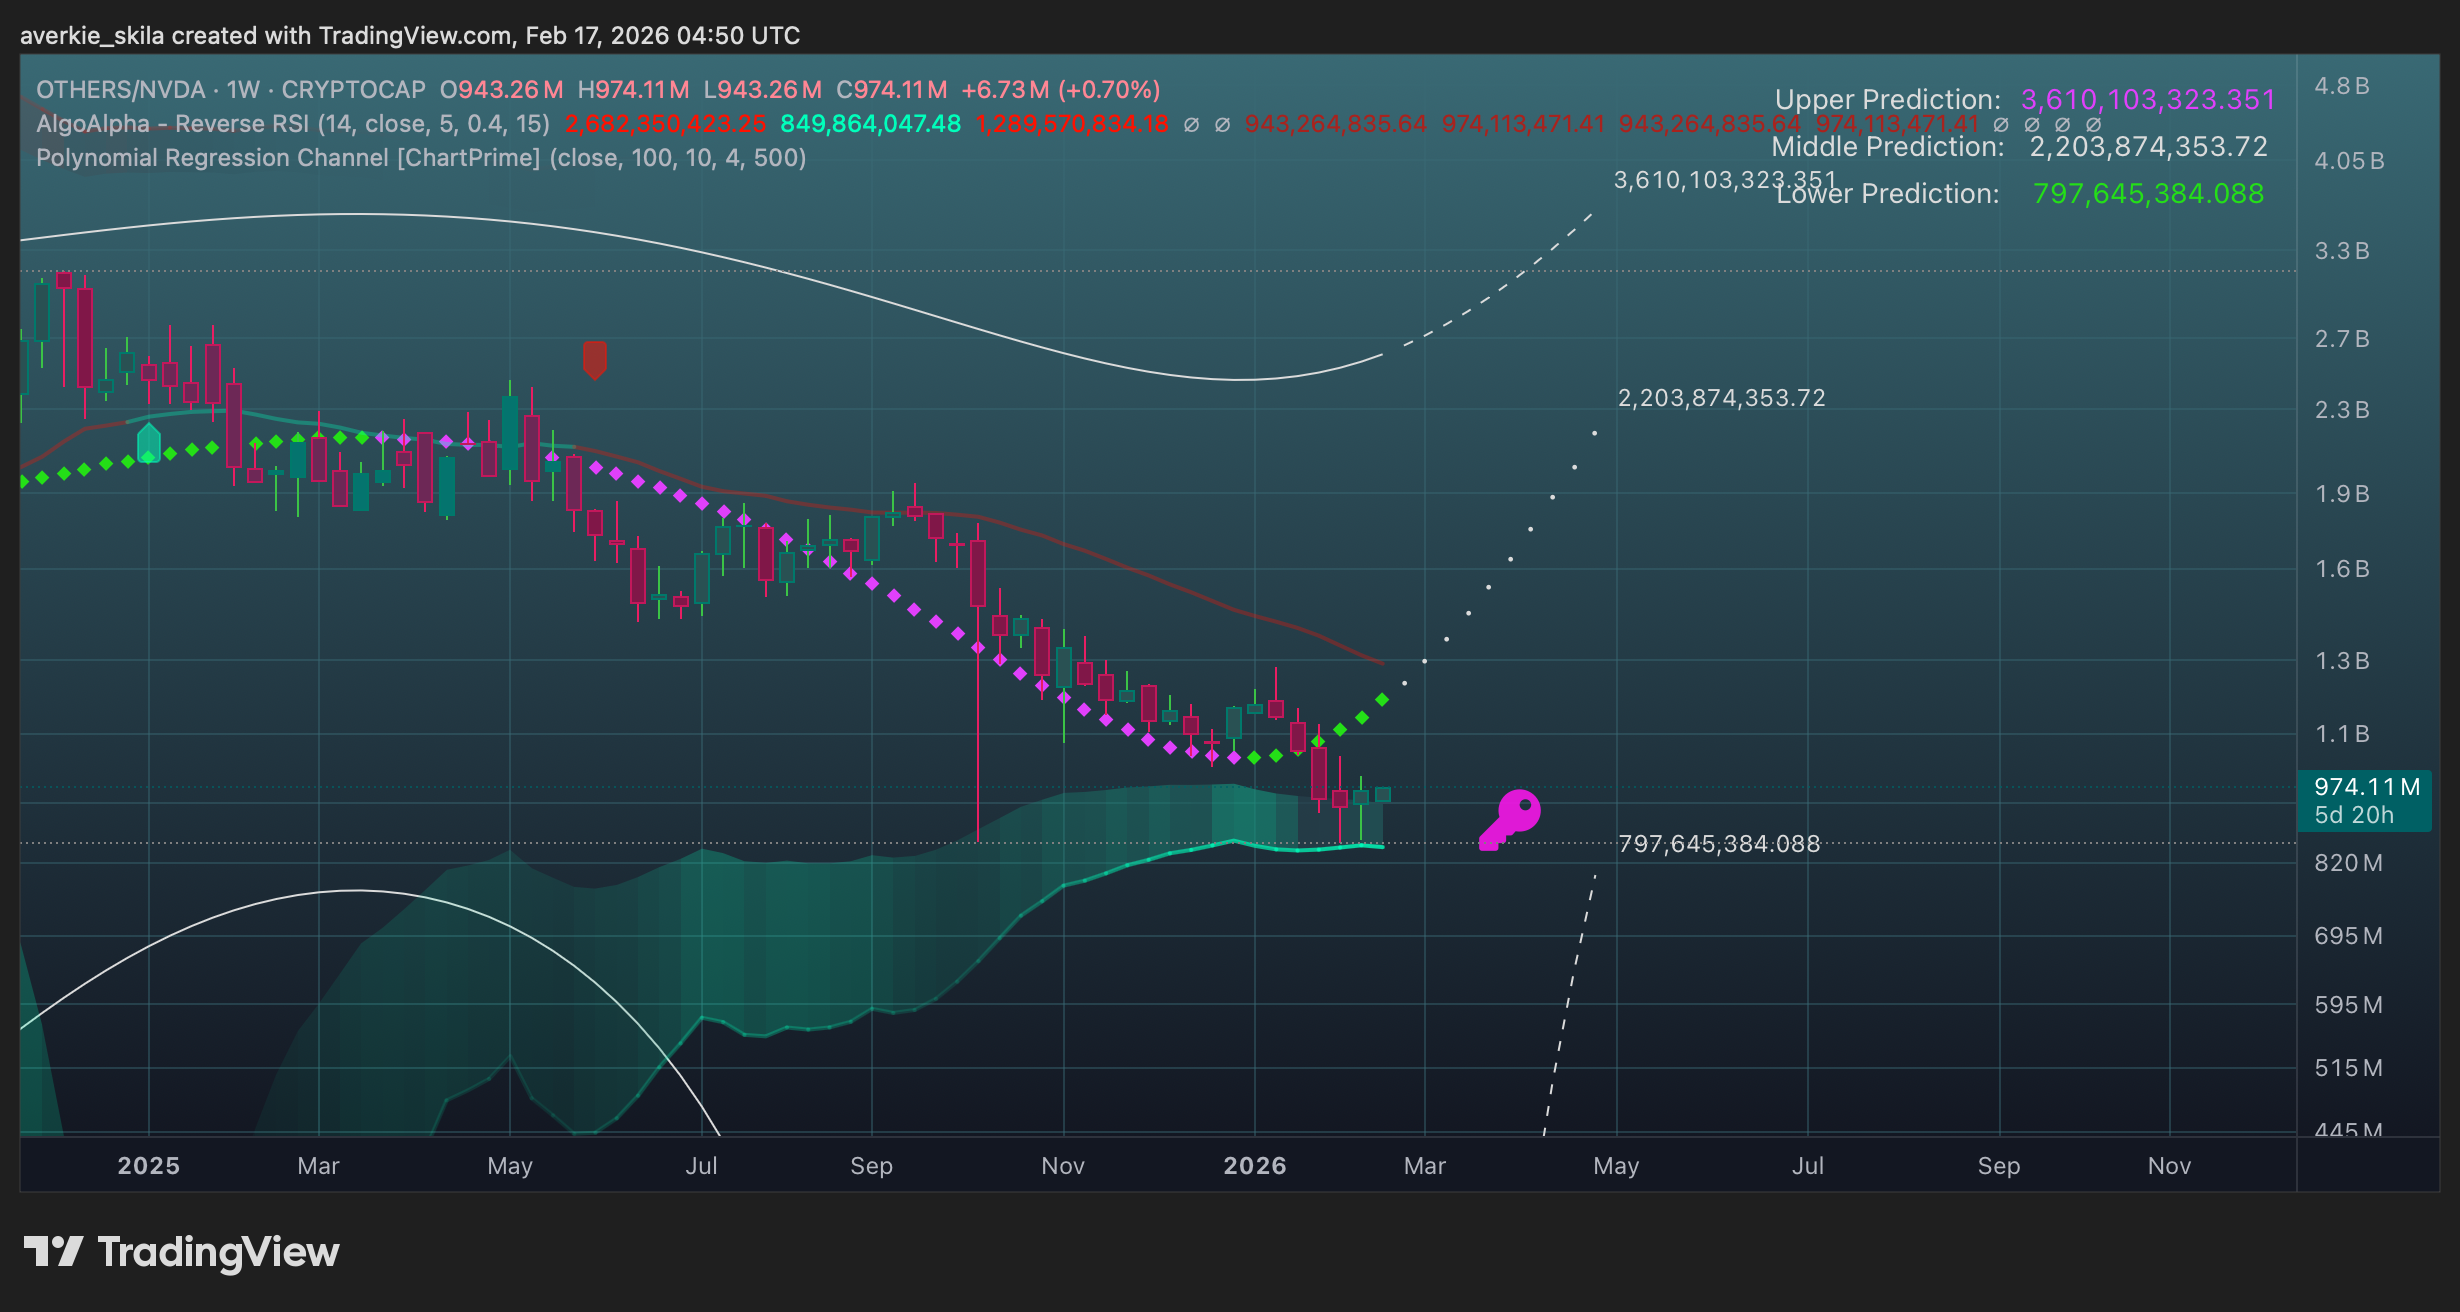Screen dimensions: 2460x1312
Task: Click the 5d 20h countdown on the price axis
Action: coord(2354,815)
